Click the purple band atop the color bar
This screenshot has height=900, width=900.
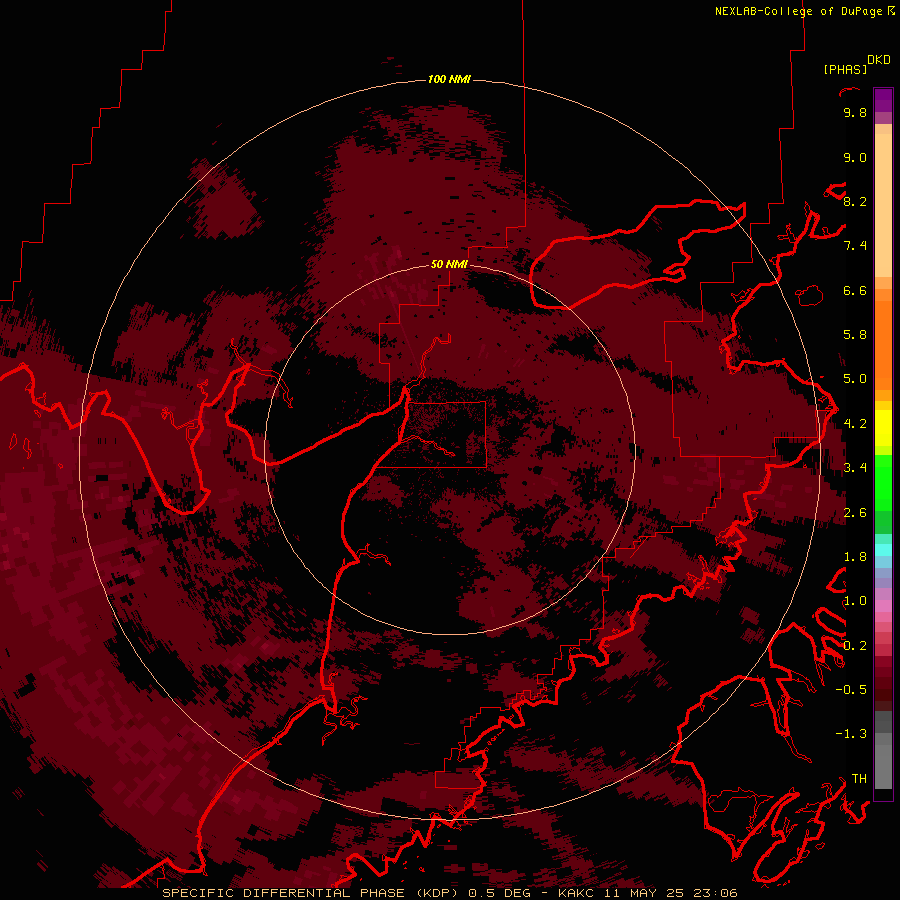[883, 100]
